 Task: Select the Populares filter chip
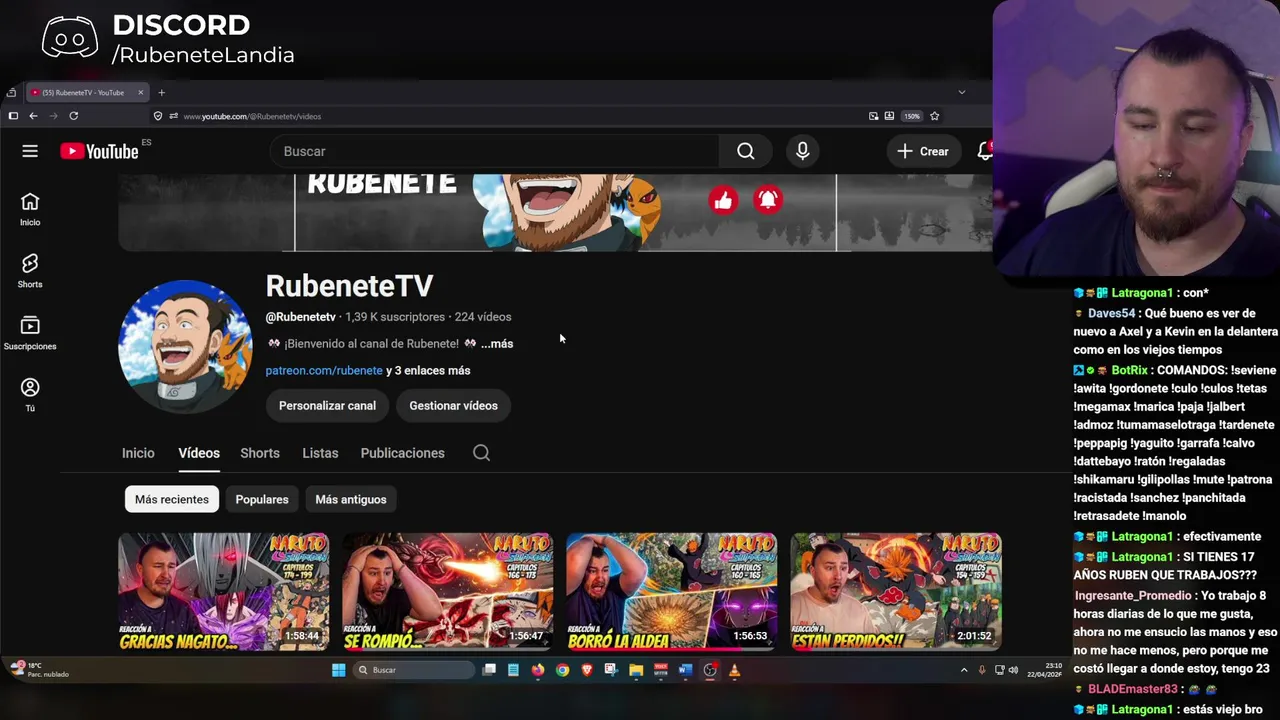[x=262, y=499]
